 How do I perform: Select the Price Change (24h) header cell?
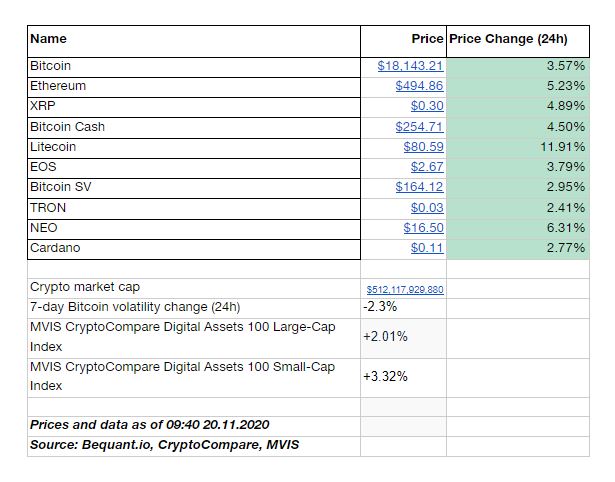coord(518,42)
